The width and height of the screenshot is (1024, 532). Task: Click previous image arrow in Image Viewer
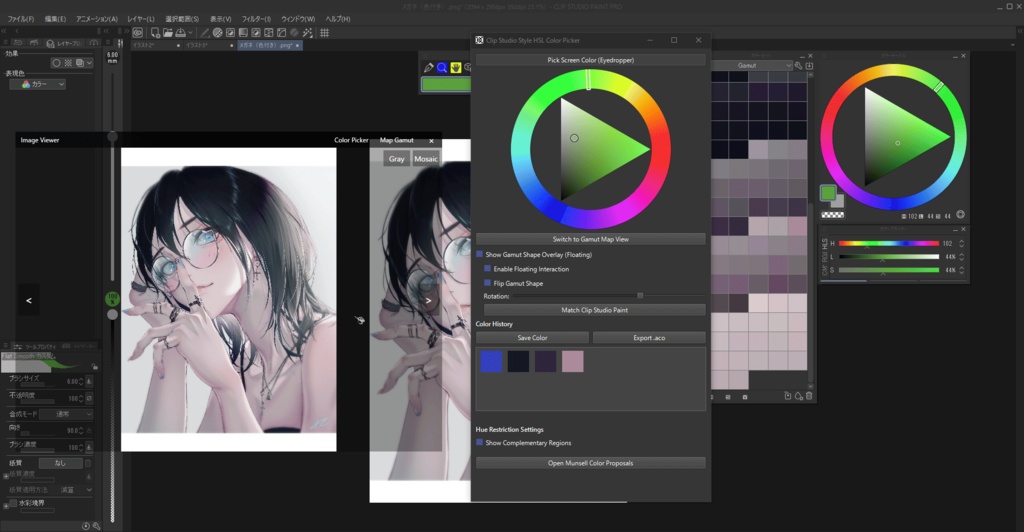[x=28, y=300]
